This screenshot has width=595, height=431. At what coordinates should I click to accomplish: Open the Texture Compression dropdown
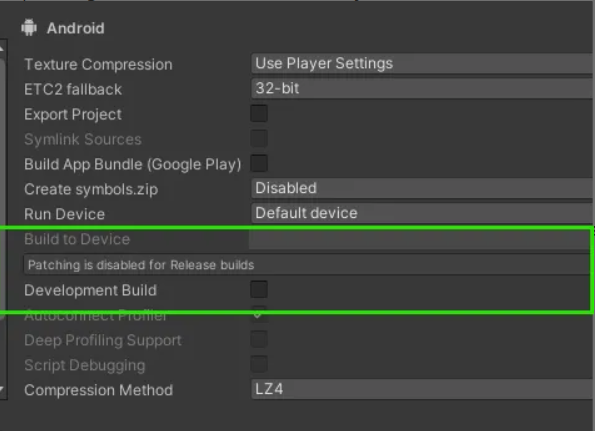[423, 63]
